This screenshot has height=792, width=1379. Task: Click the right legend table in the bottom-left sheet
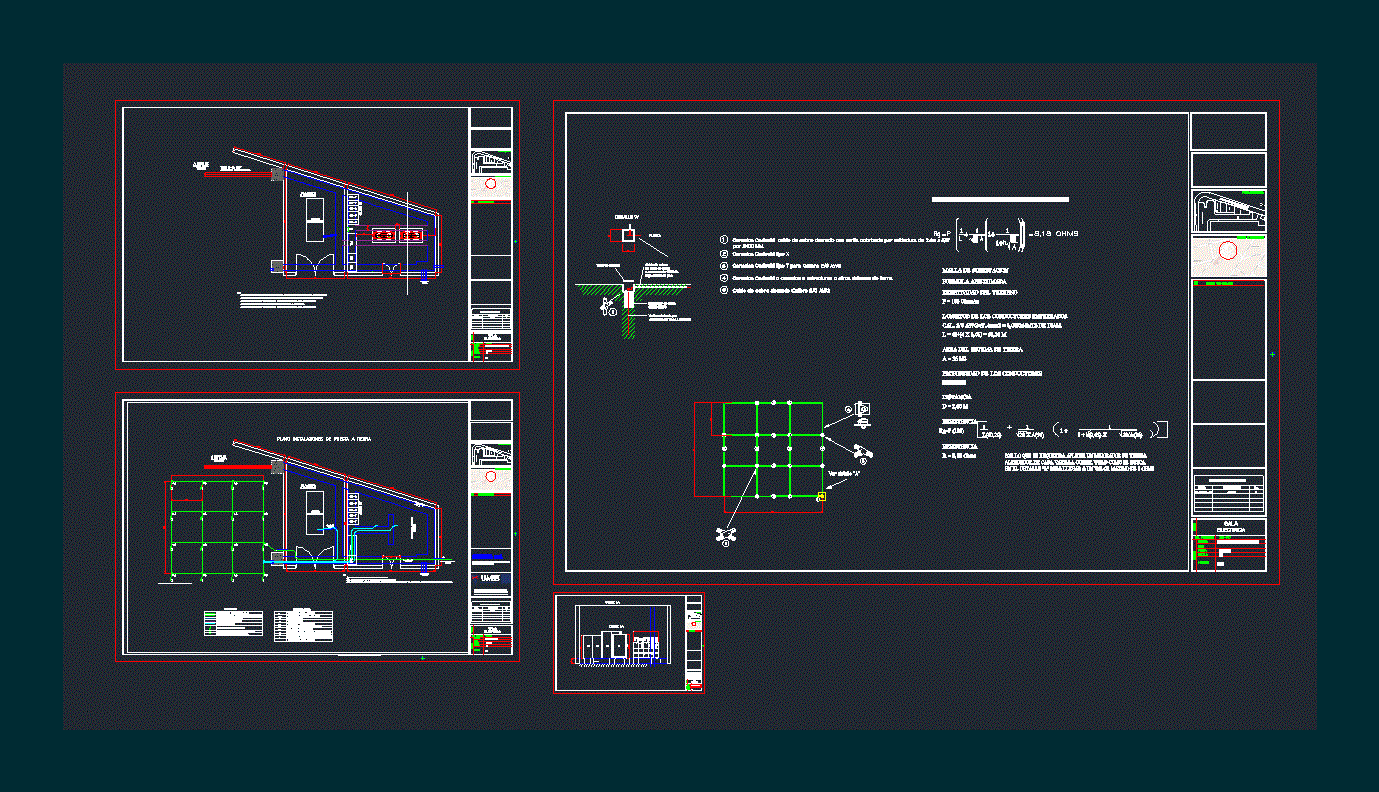coord(305,623)
